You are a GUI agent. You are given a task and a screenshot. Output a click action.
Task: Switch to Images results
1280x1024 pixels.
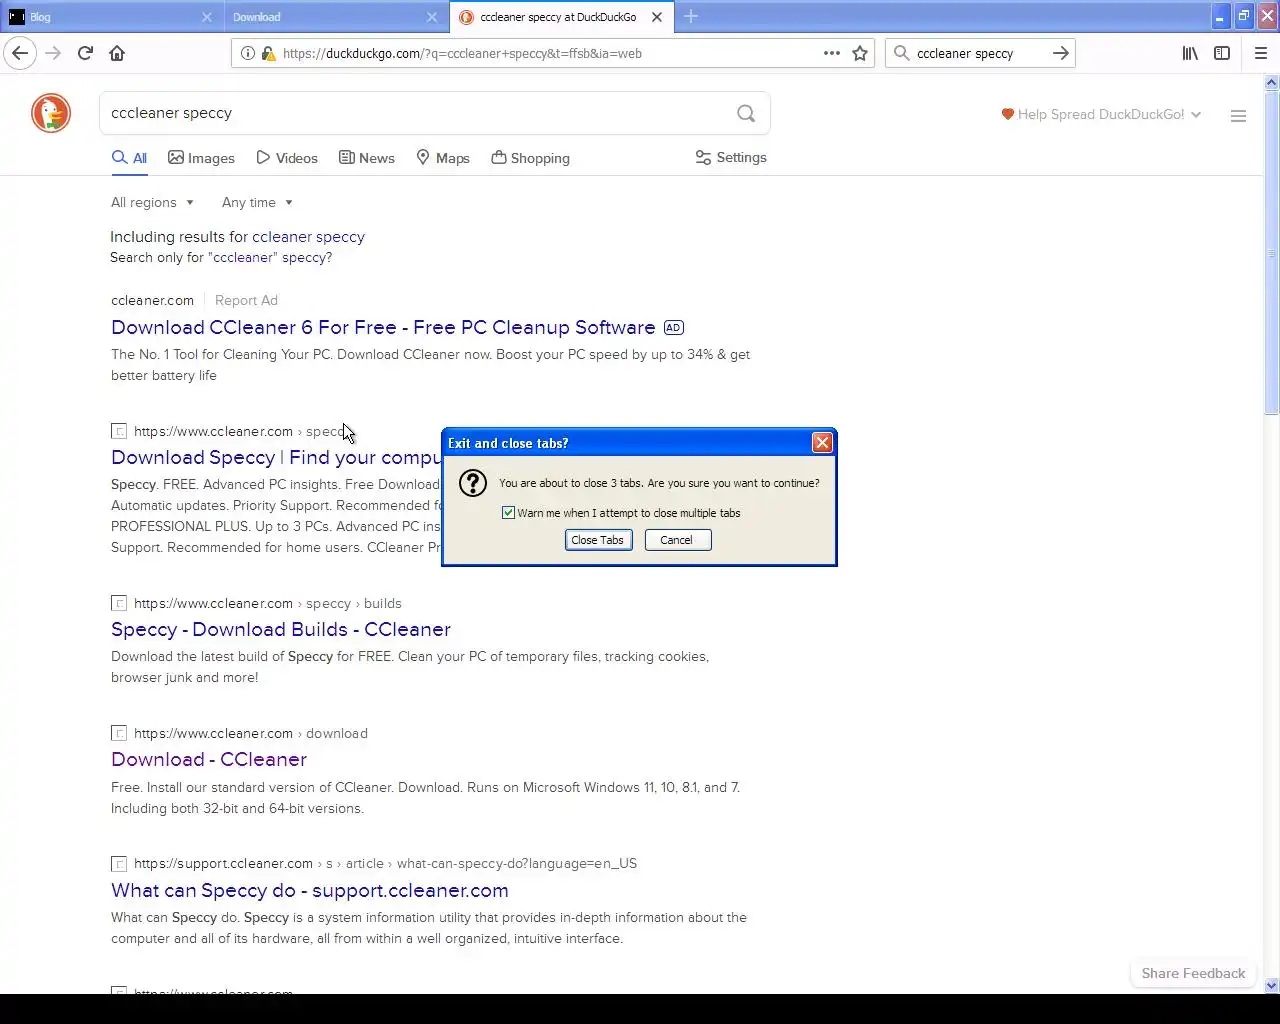point(201,158)
